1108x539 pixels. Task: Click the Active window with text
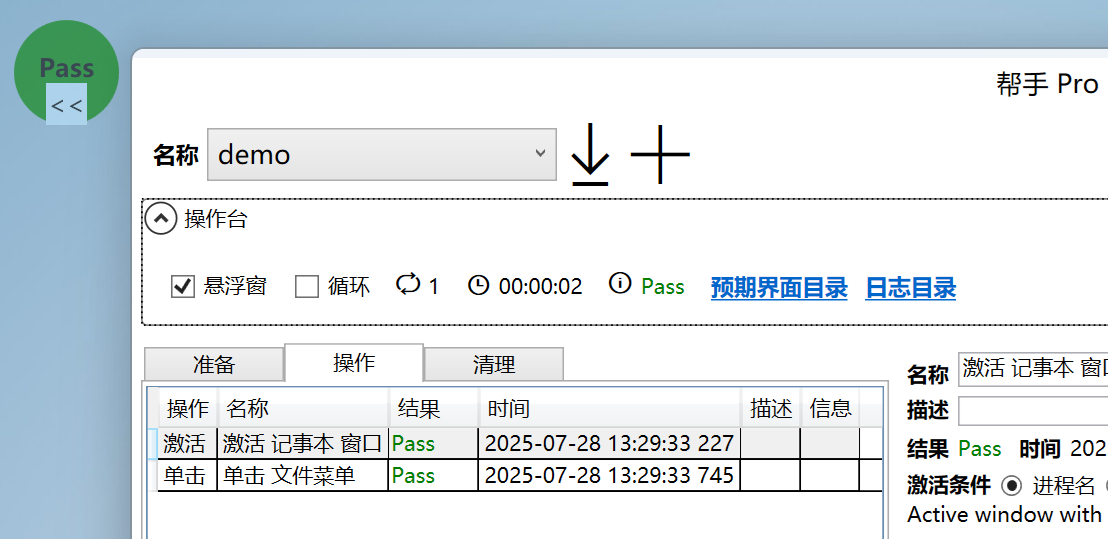(x=1007, y=514)
